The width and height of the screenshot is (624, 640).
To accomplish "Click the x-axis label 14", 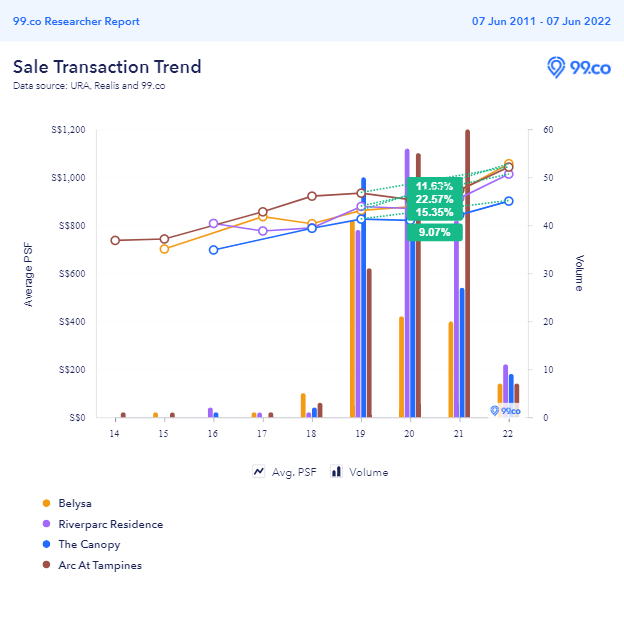I will (115, 433).
